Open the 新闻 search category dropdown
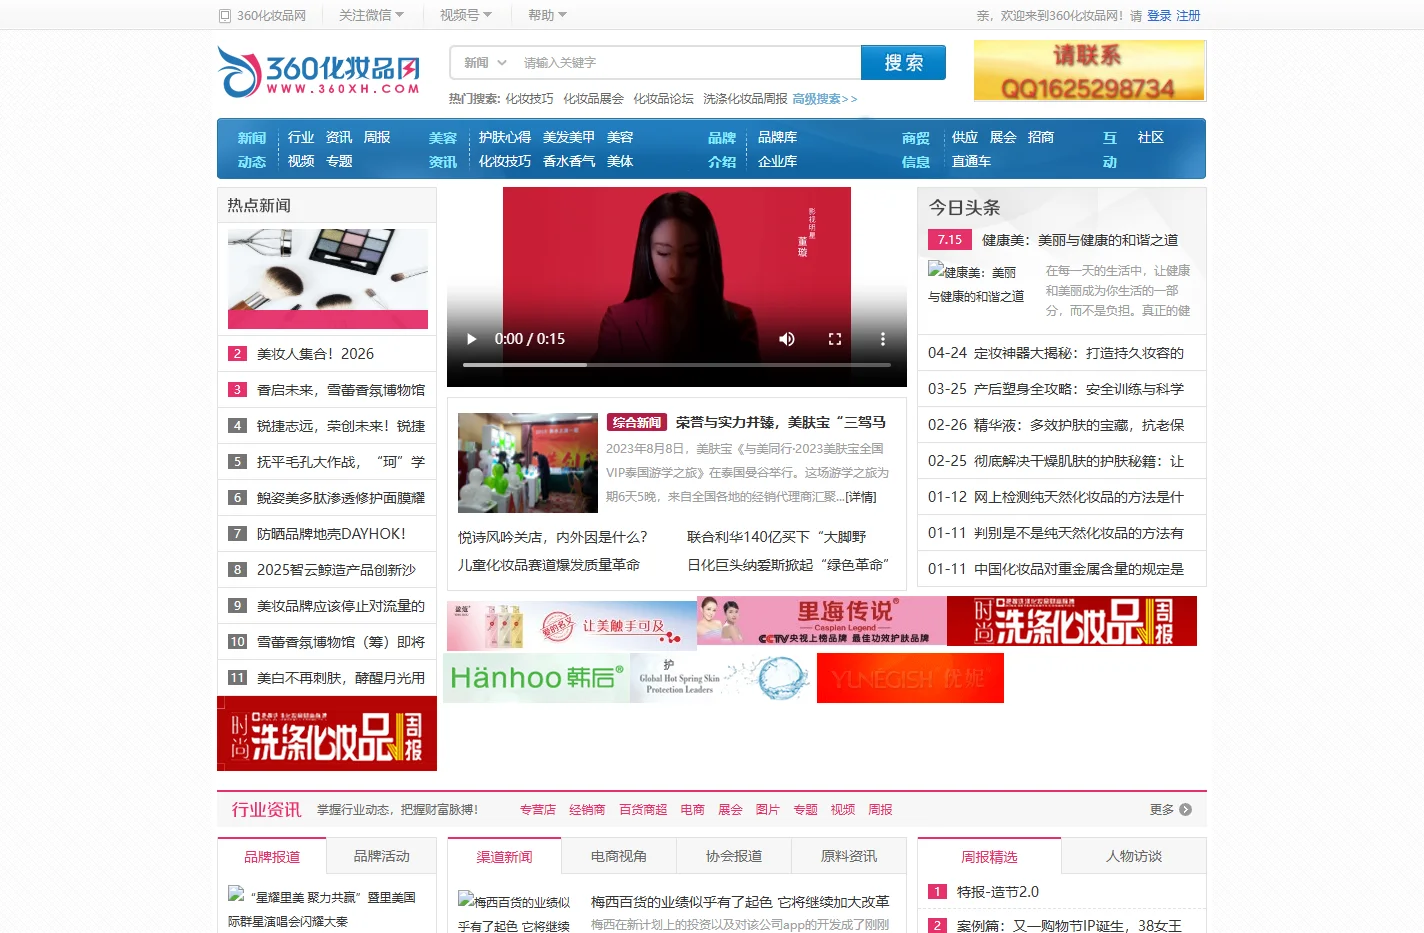 (485, 62)
